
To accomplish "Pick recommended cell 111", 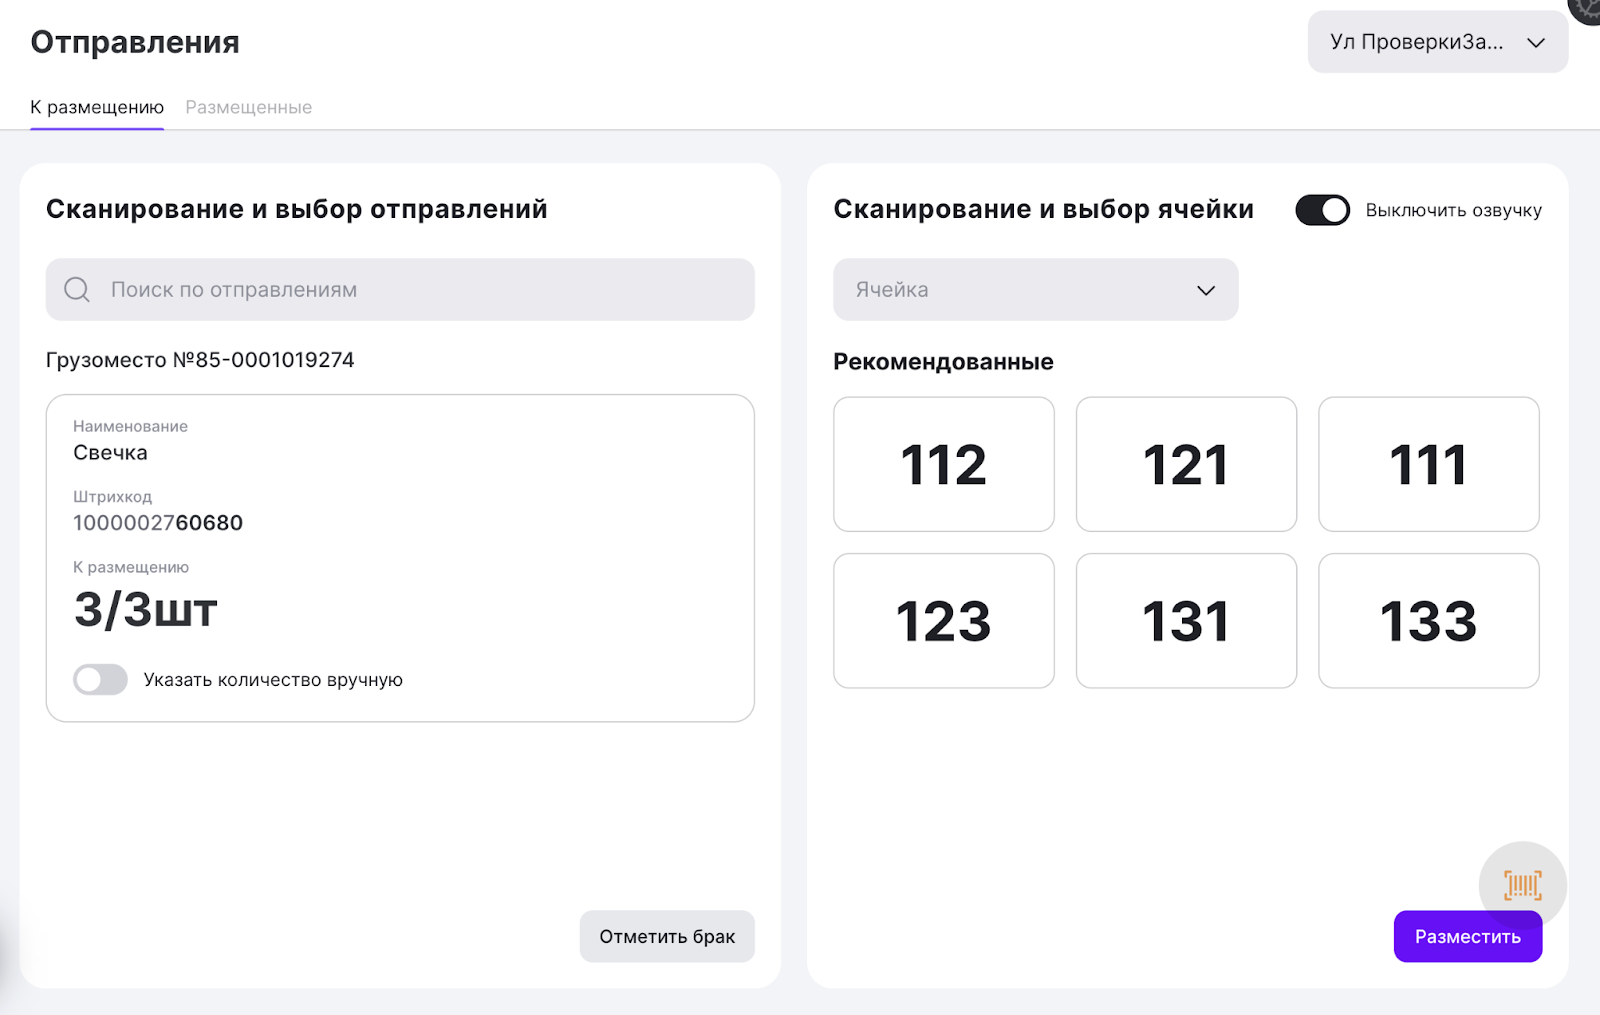I will tap(1428, 464).
